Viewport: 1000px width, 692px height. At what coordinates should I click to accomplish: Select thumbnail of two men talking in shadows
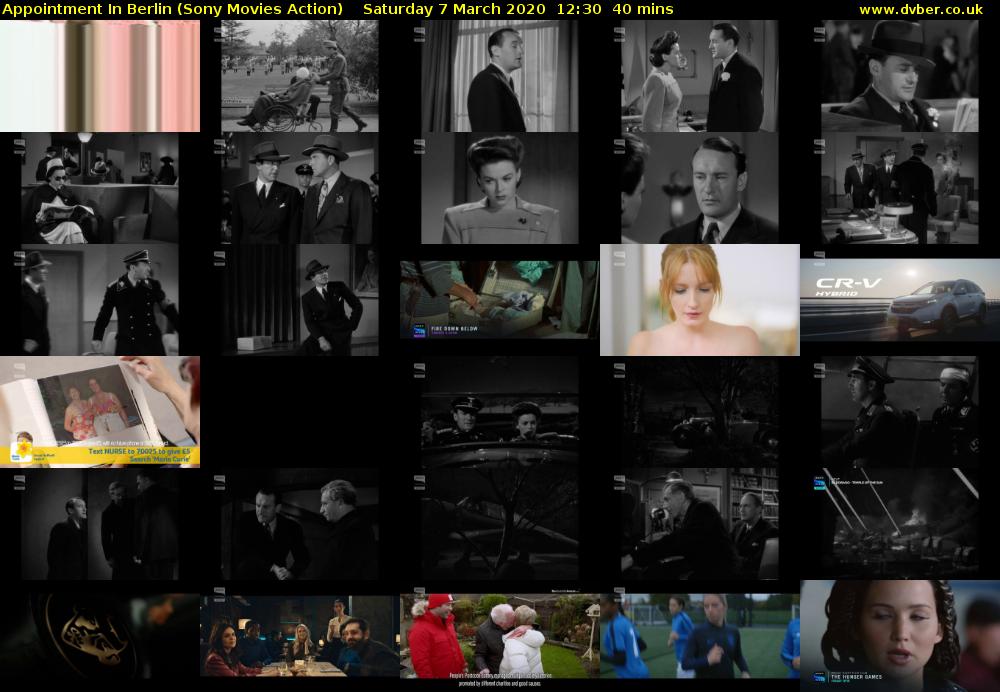pos(300,524)
